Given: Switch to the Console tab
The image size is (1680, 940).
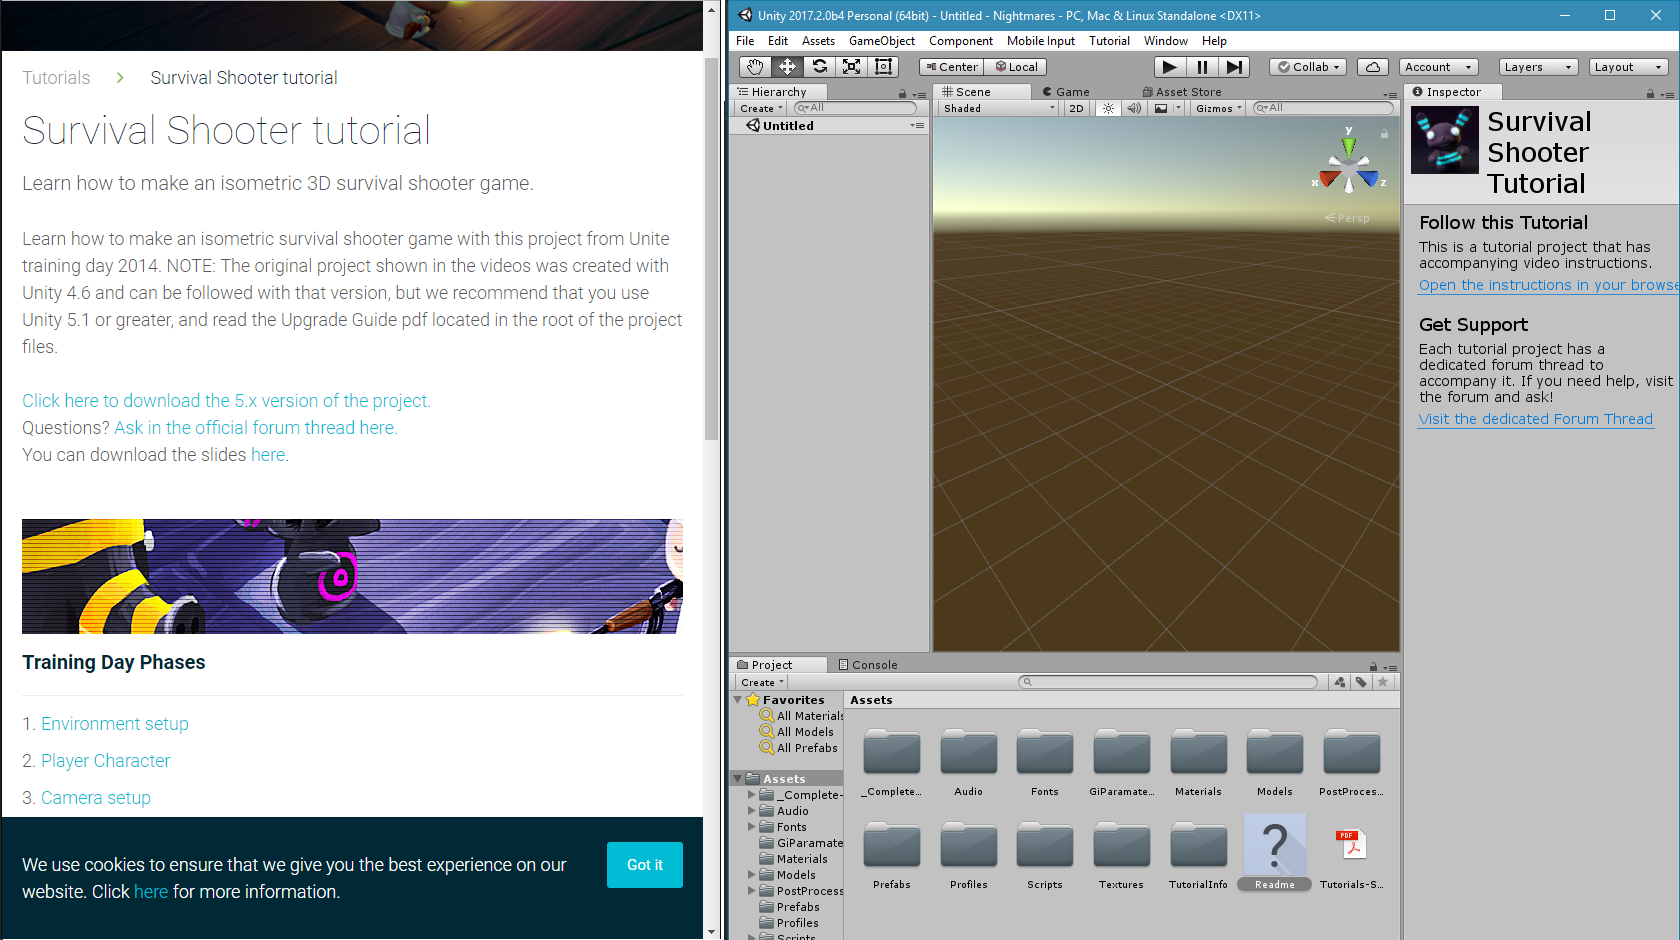Looking at the screenshot, I should [x=867, y=665].
